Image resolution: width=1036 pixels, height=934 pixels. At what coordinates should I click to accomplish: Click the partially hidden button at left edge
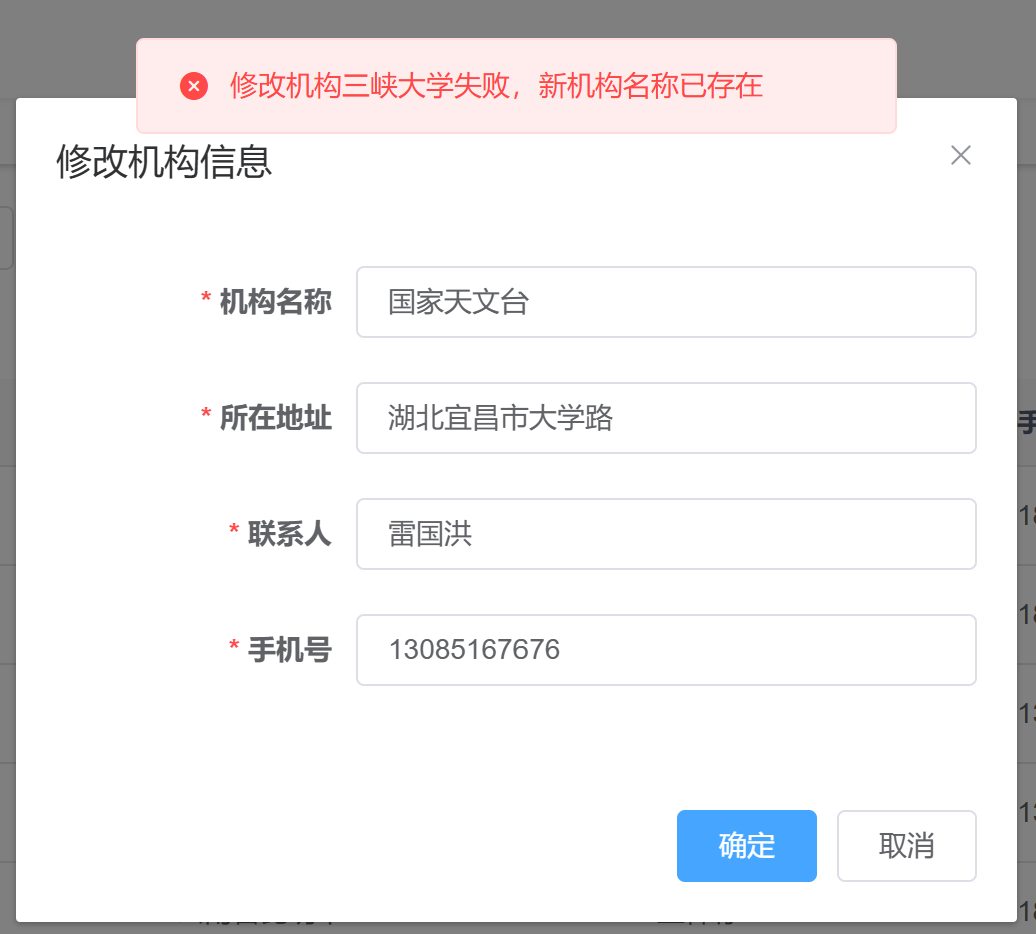pos(6,238)
